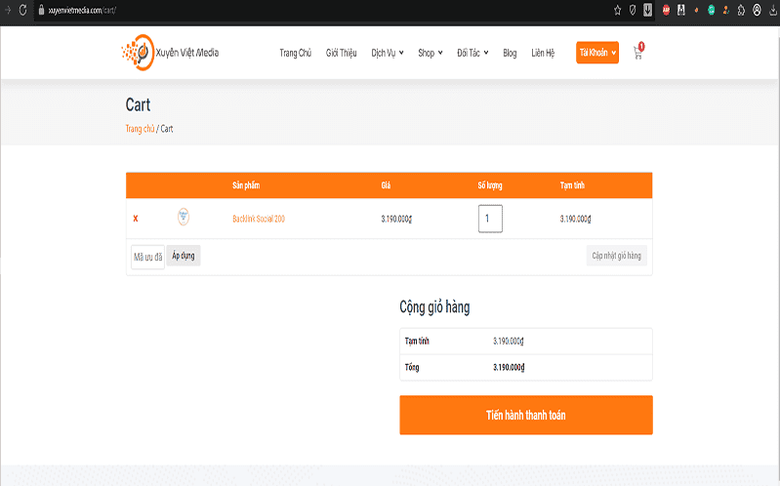The image size is (780, 486).
Task: Open Liên Hệ menu item
Action: tap(543, 53)
